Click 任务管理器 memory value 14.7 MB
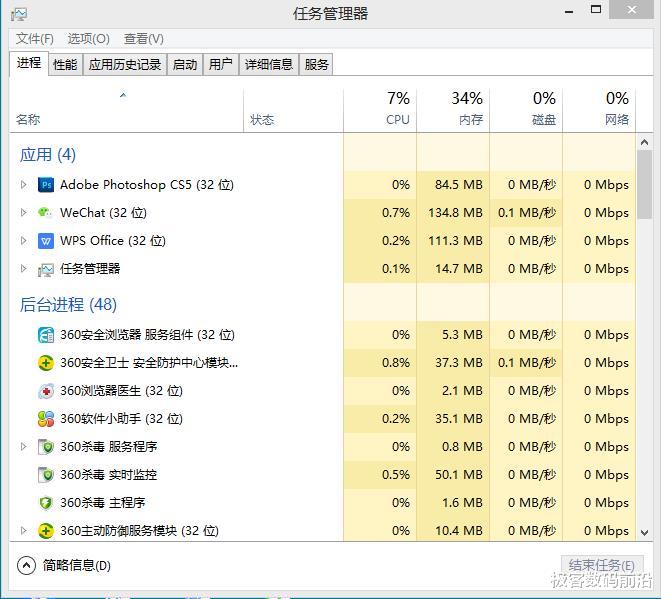The height and width of the screenshot is (599, 661). tap(459, 269)
